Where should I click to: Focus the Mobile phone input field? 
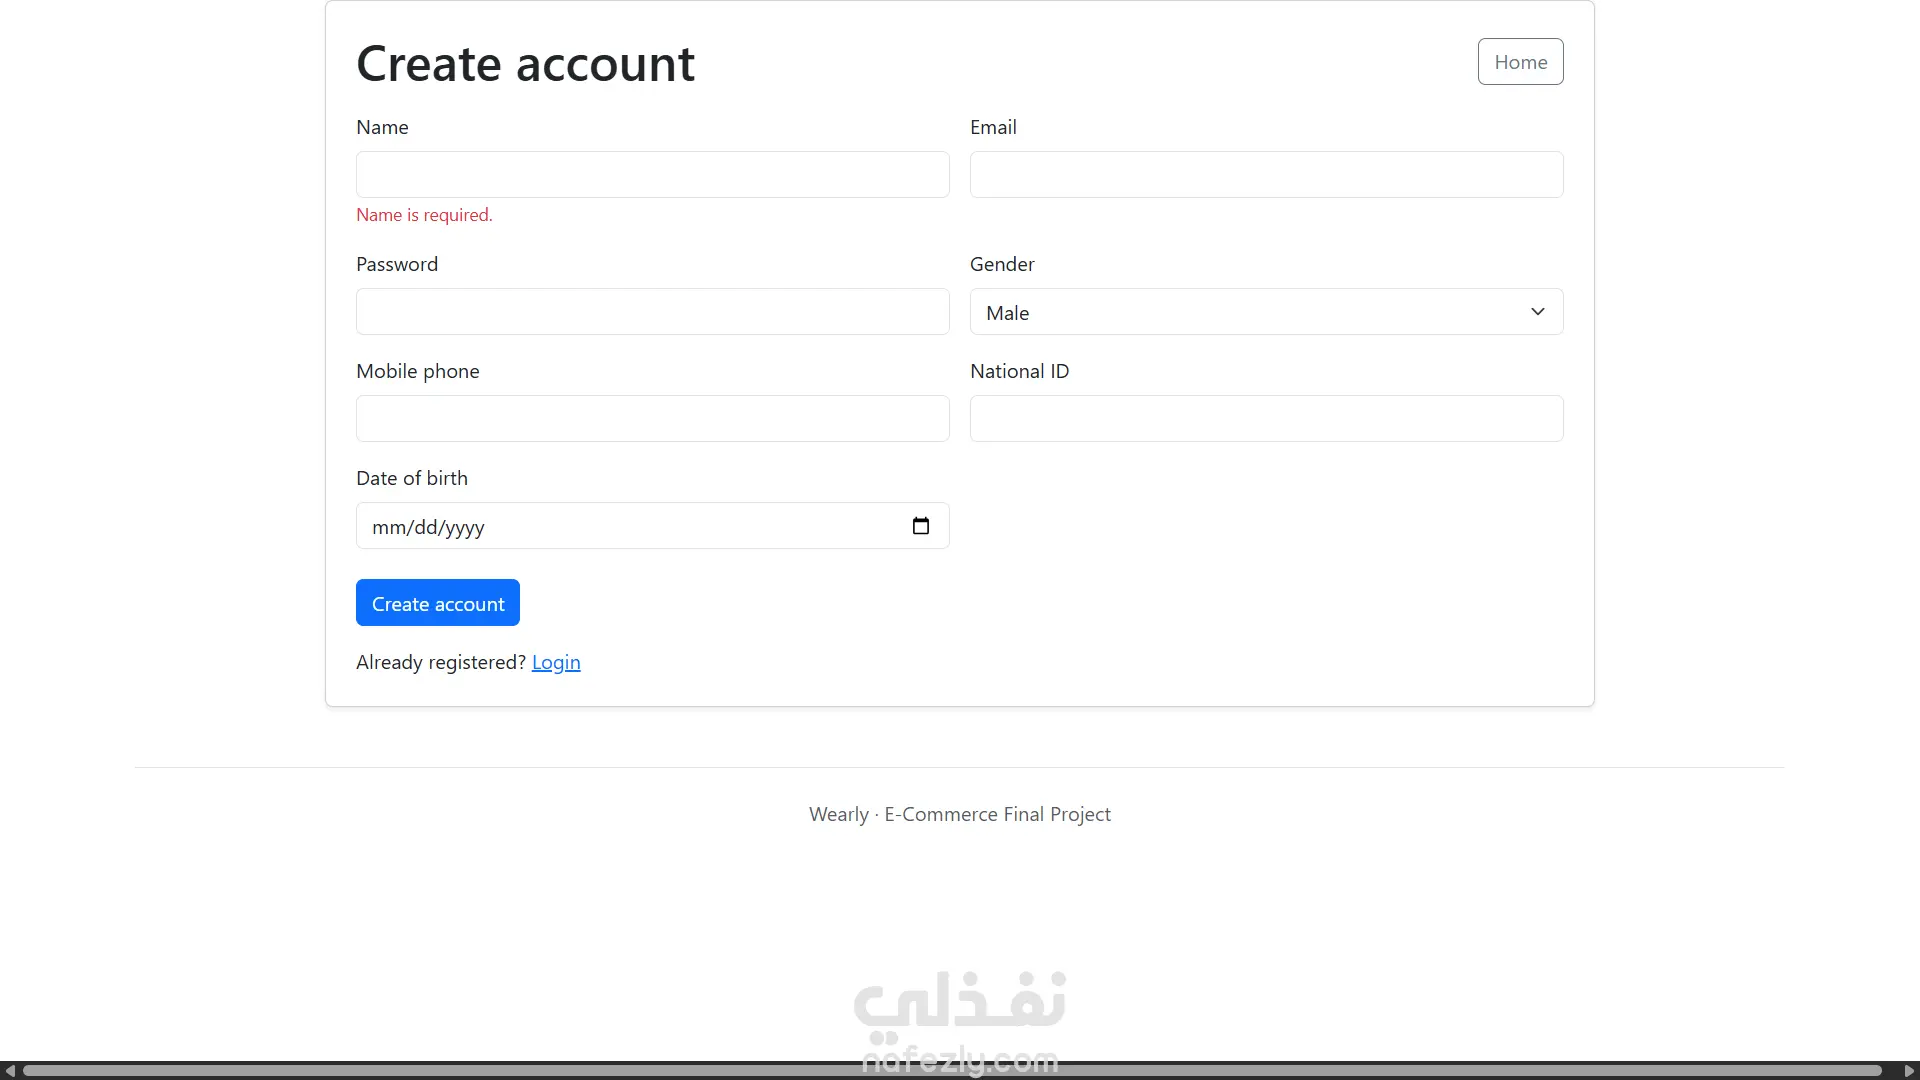(x=652, y=419)
